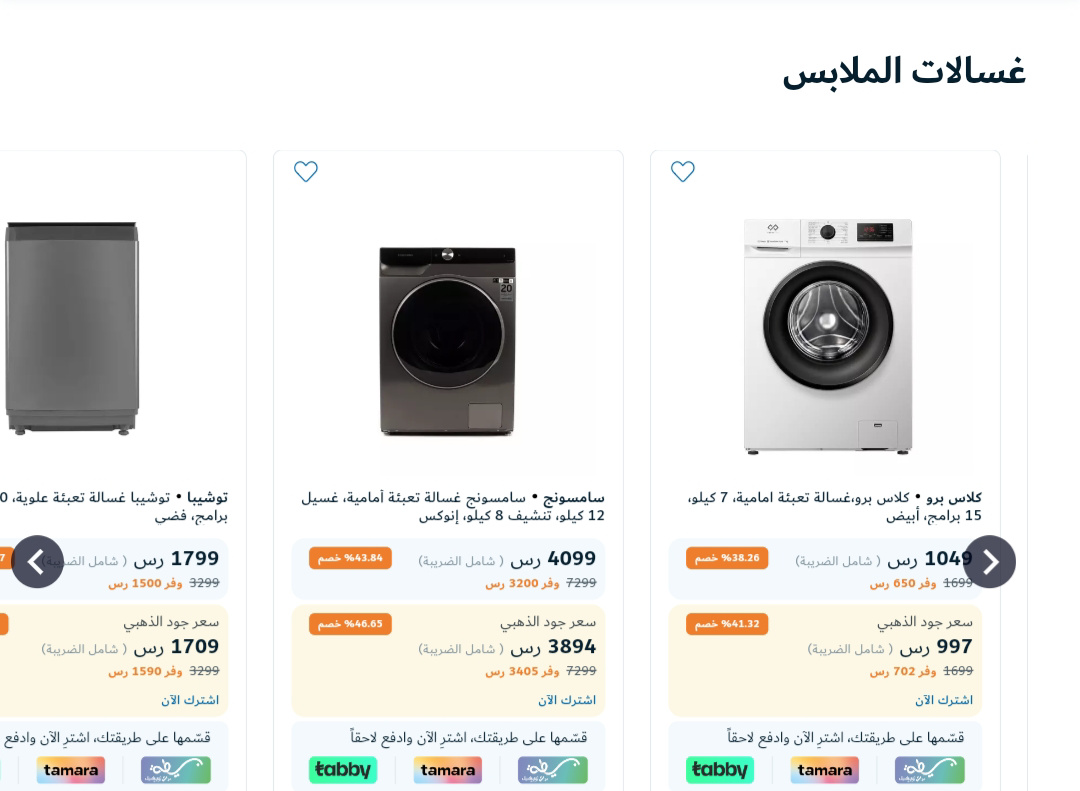Favorite the Samsung washer with heart icon

pos(306,171)
